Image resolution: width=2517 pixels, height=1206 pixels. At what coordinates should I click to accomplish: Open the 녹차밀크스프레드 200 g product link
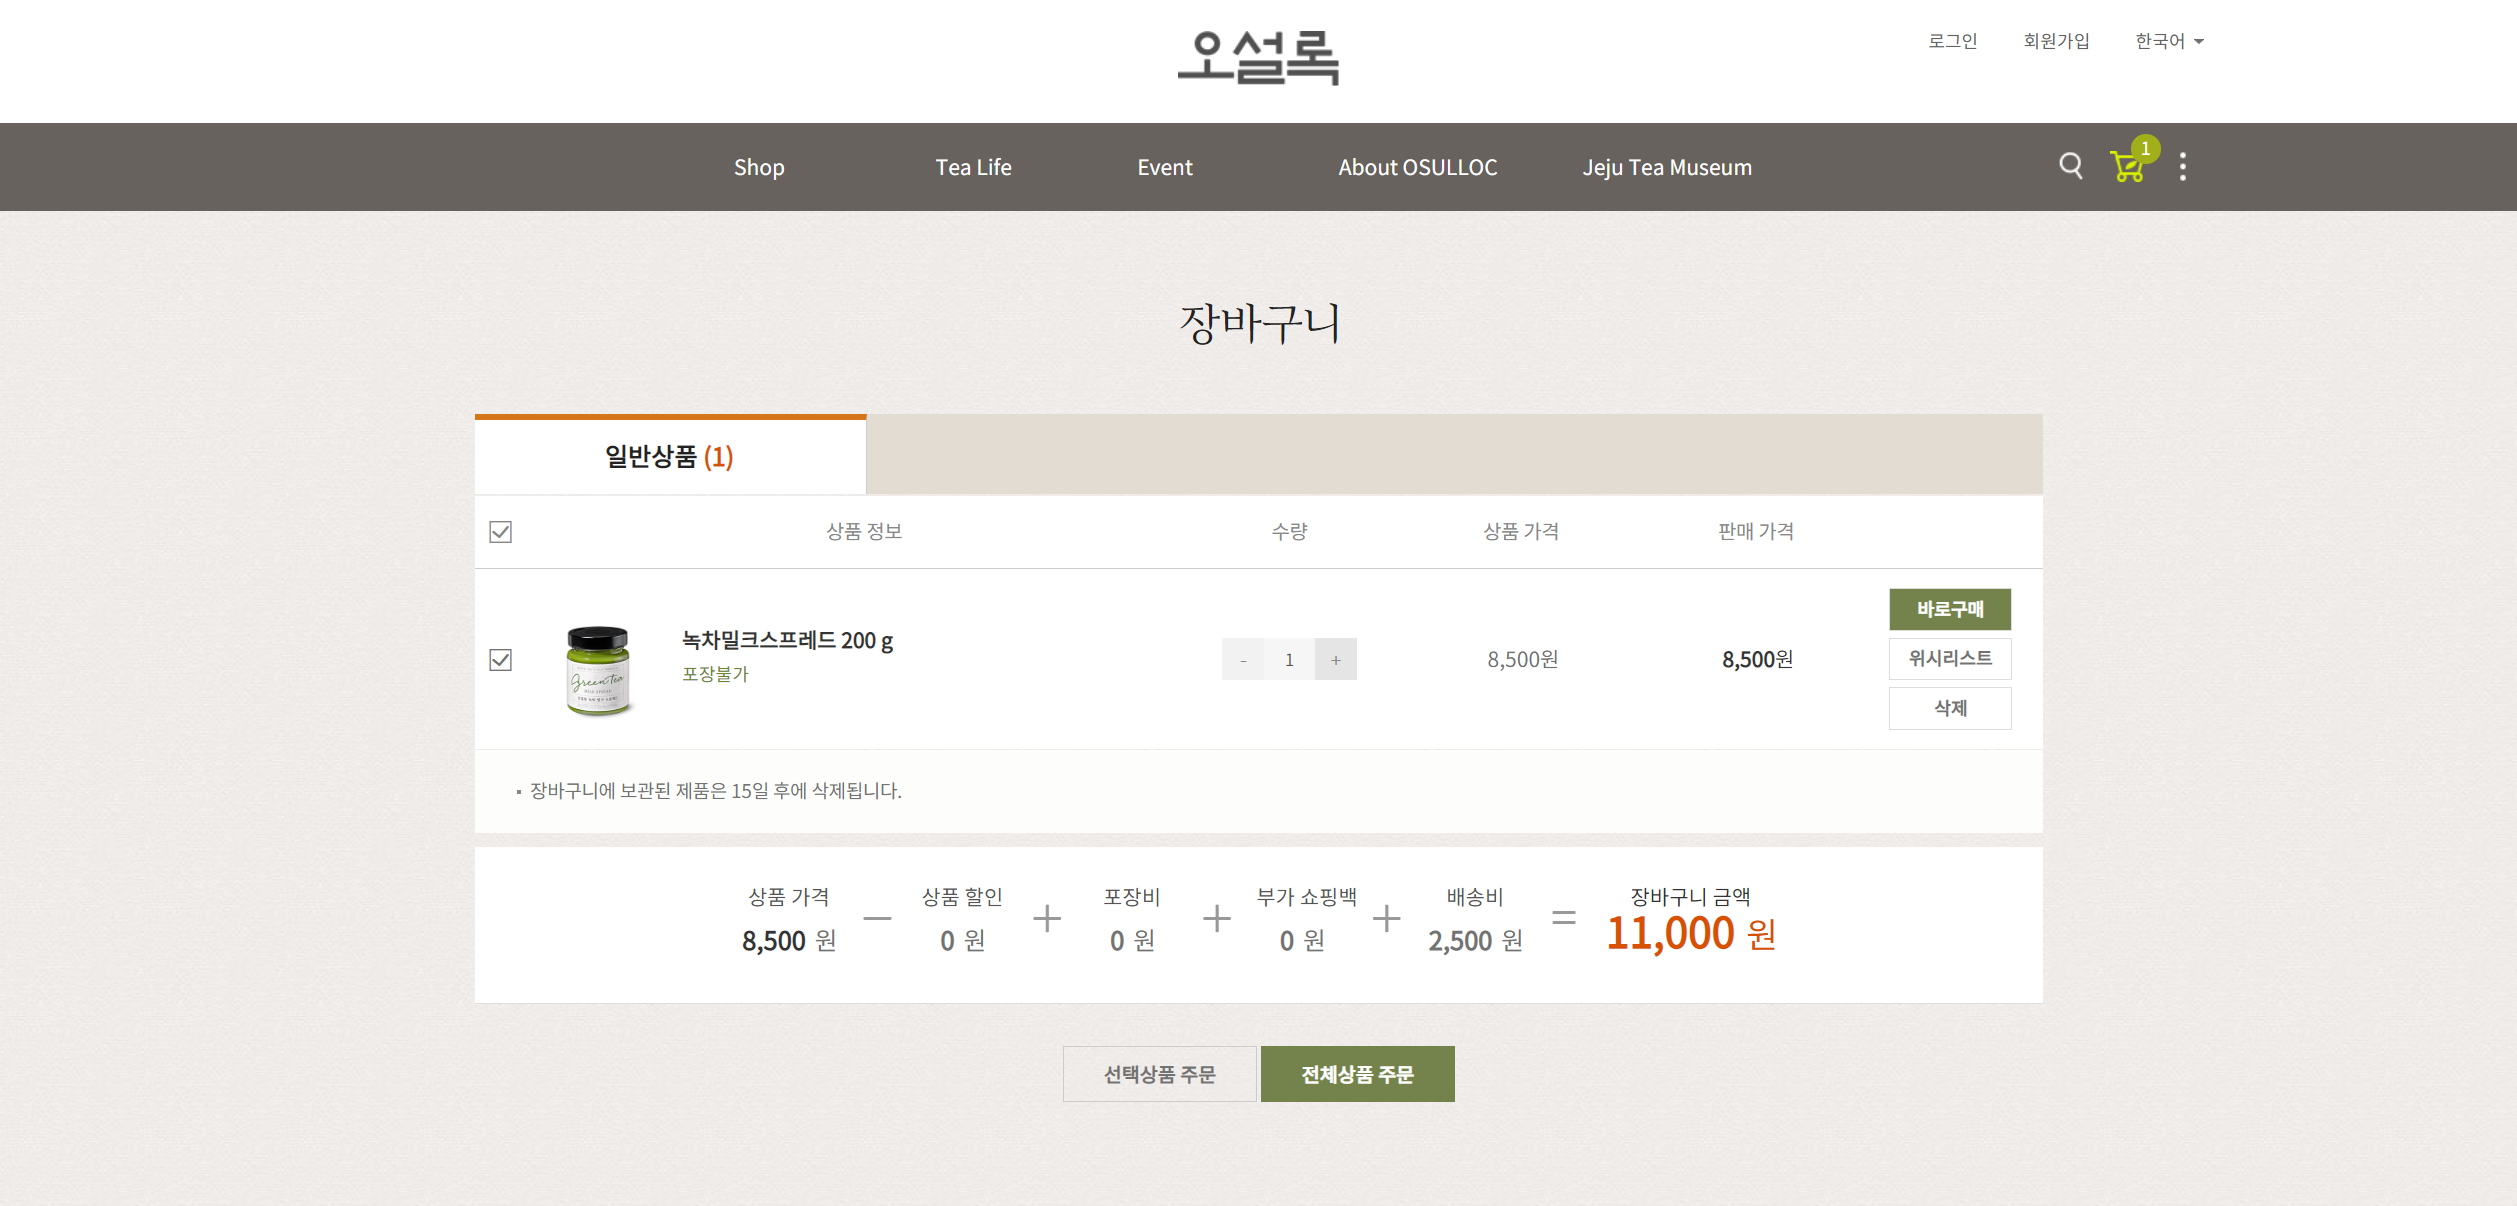click(x=787, y=640)
